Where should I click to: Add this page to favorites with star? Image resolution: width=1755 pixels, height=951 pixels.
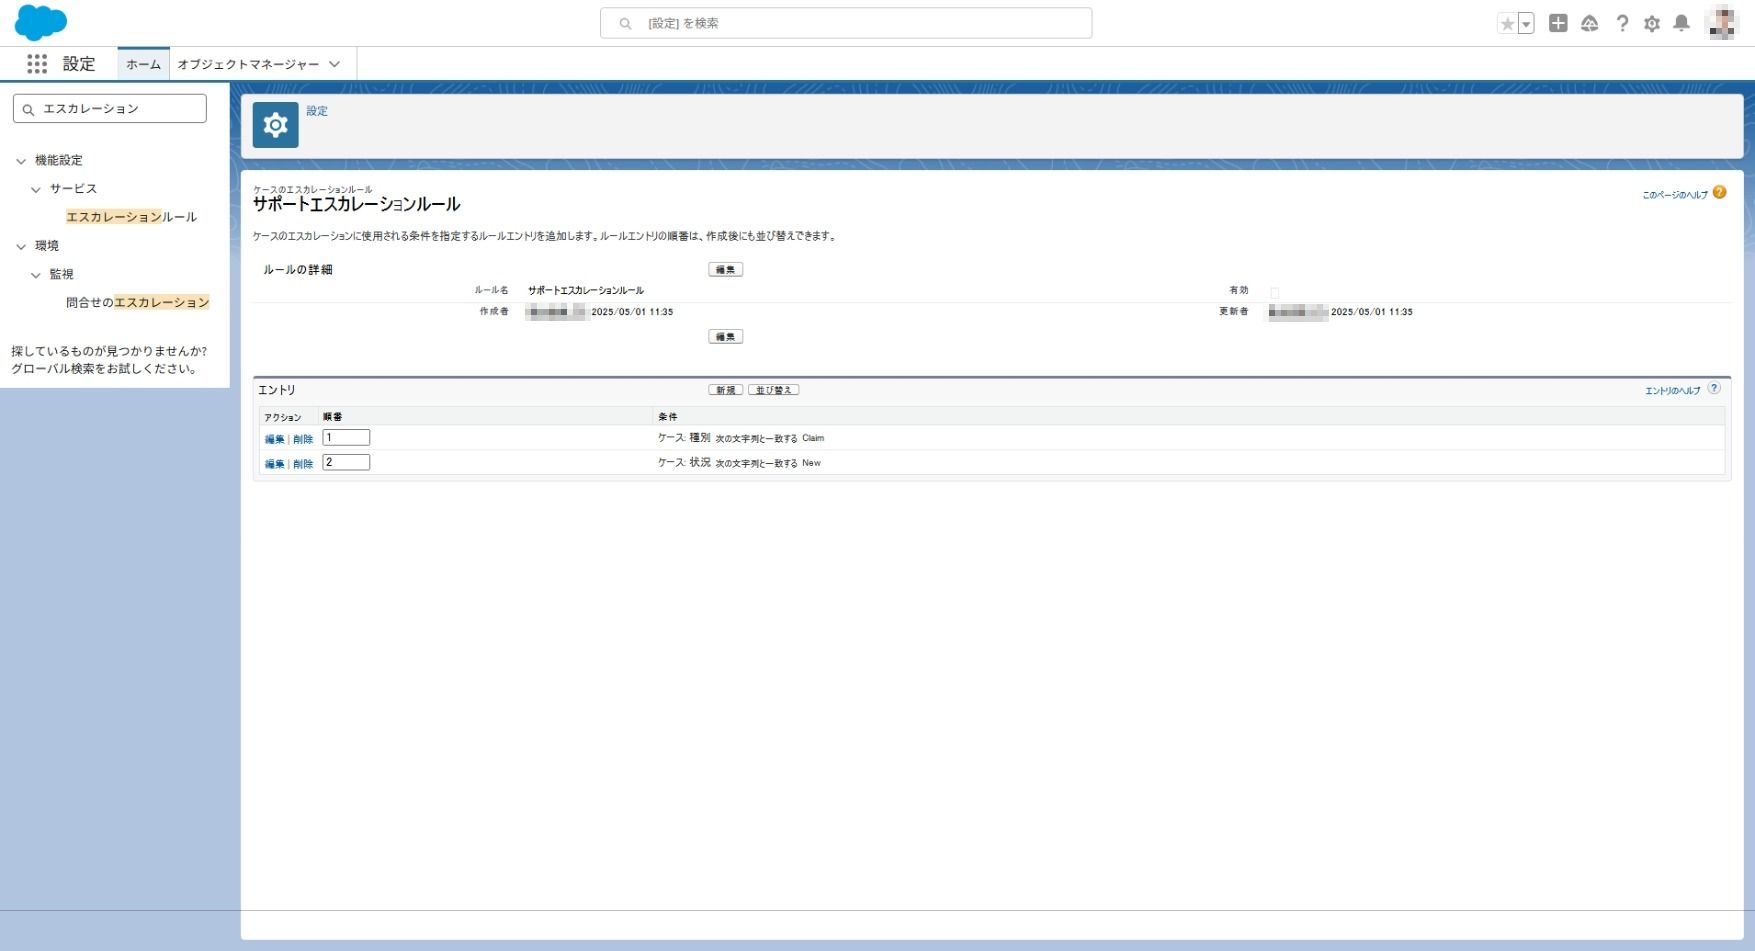click(1507, 24)
